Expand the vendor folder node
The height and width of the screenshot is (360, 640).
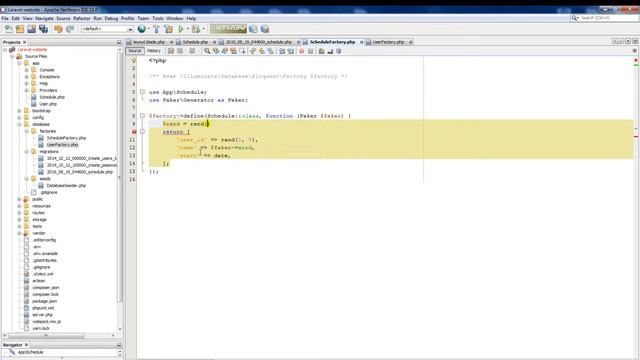tap(19, 233)
